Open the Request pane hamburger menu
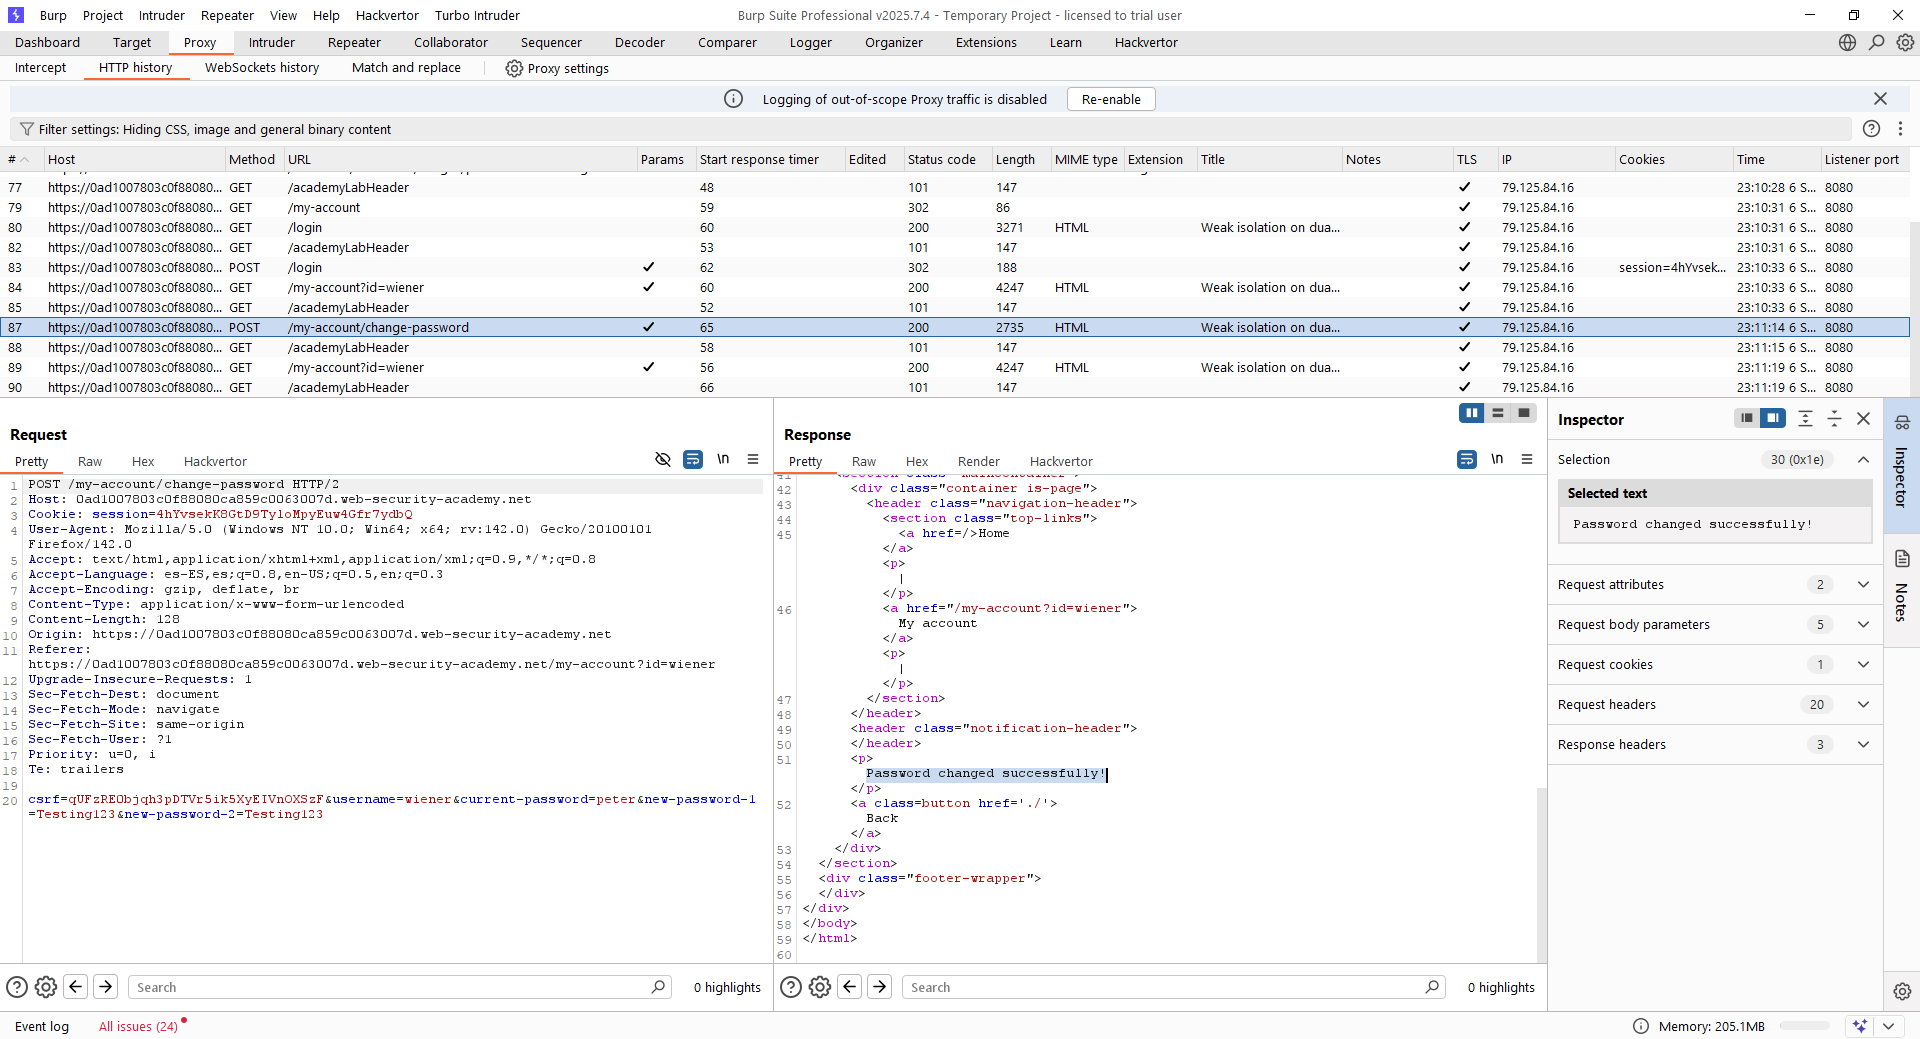This screenshot has width=1920, height=1039. 753,459
